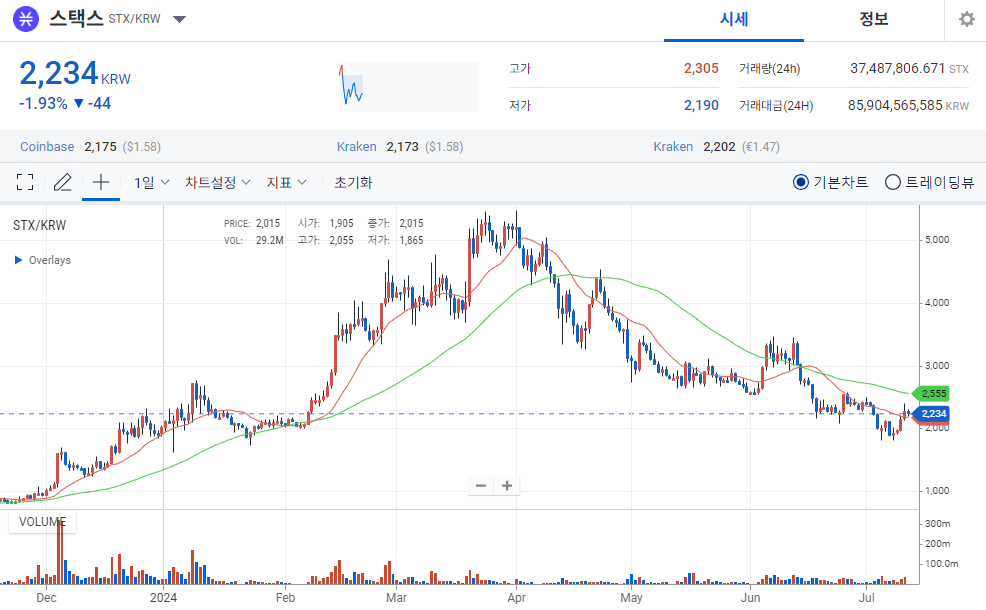Click the Coinbase price link
Image resolution: width=986 pixels, height=610 pixels.
tap(46, 146)
